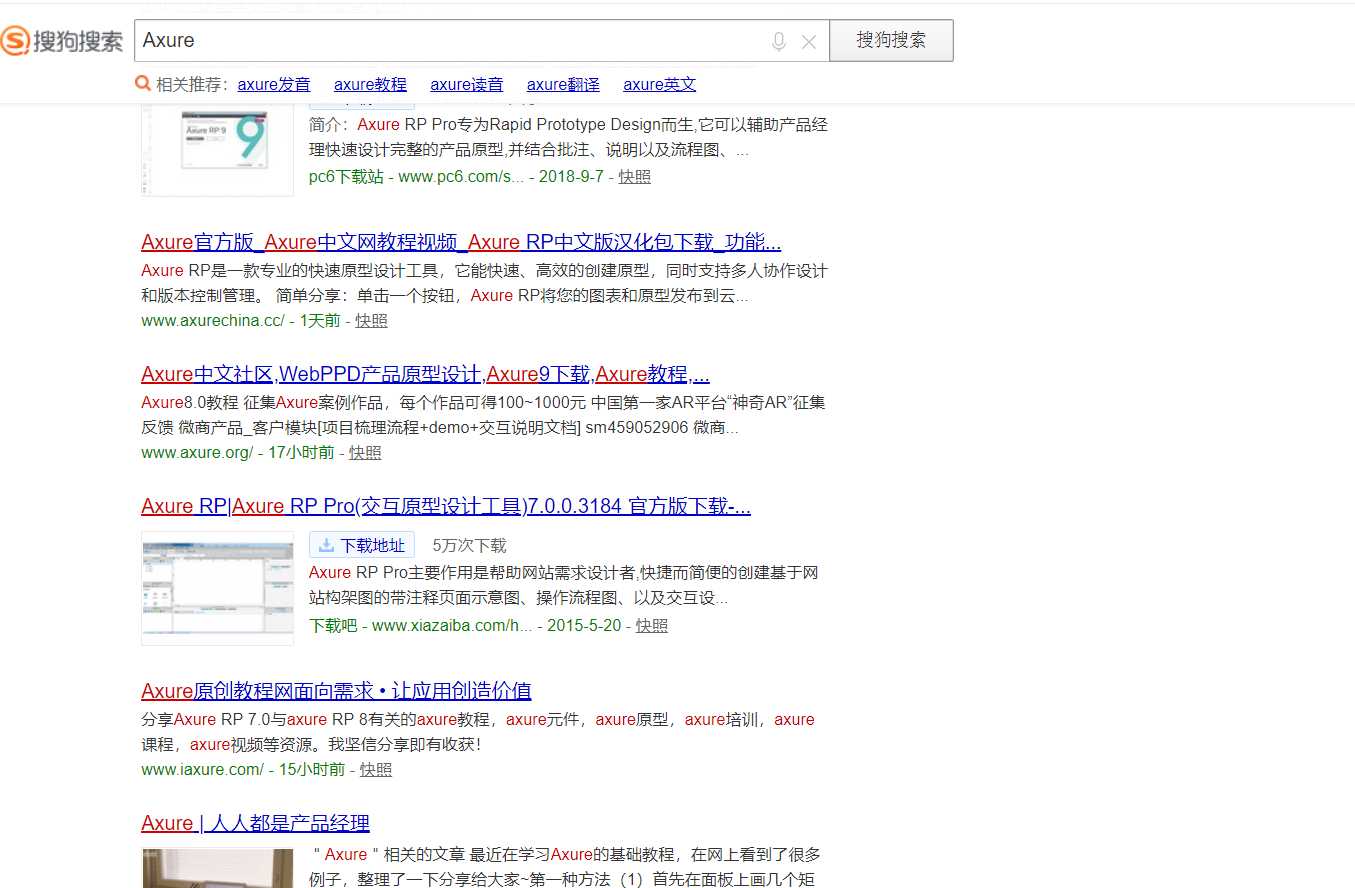
Task: Open related suggestion axure英文
Action: [x=659, y=85]
